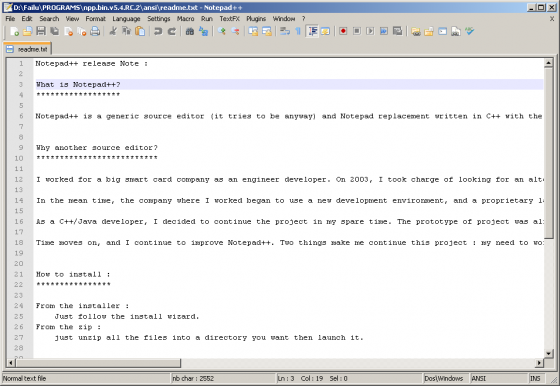Redo the action via toolbar arrow
The width and height of the screenshot is (560, 386).
coord(172,31)
